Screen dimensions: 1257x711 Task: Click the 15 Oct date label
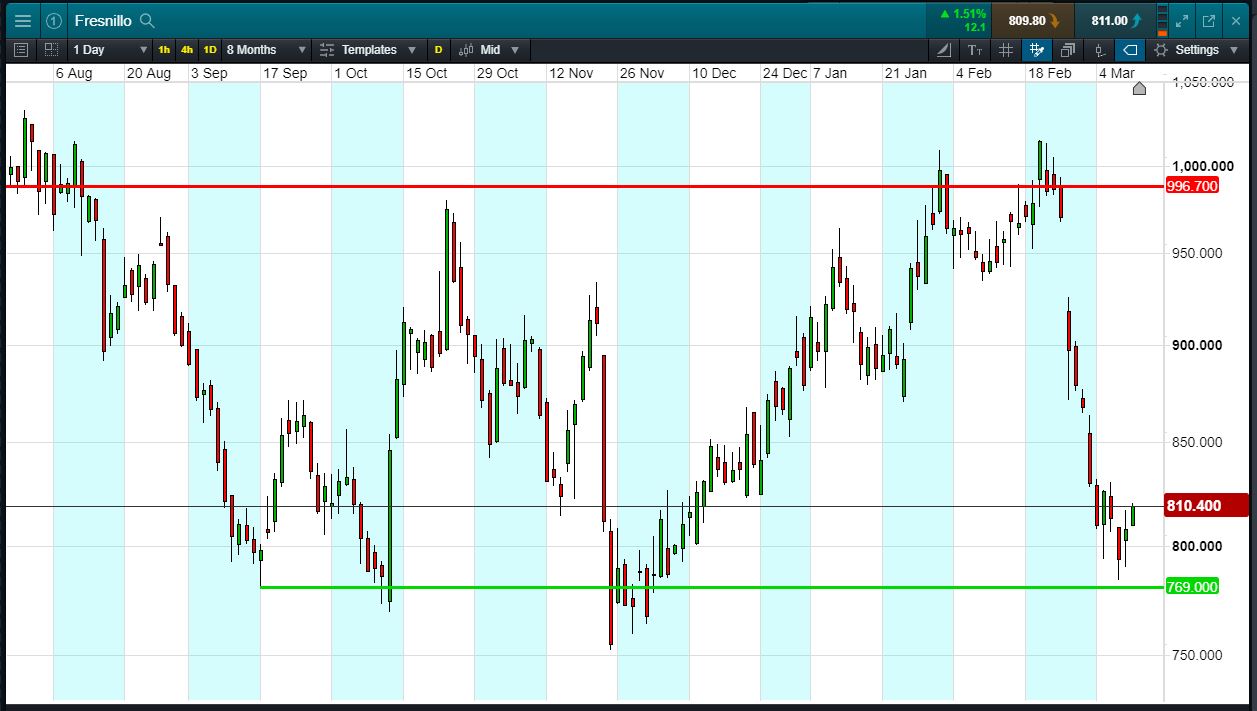(426, 73)
